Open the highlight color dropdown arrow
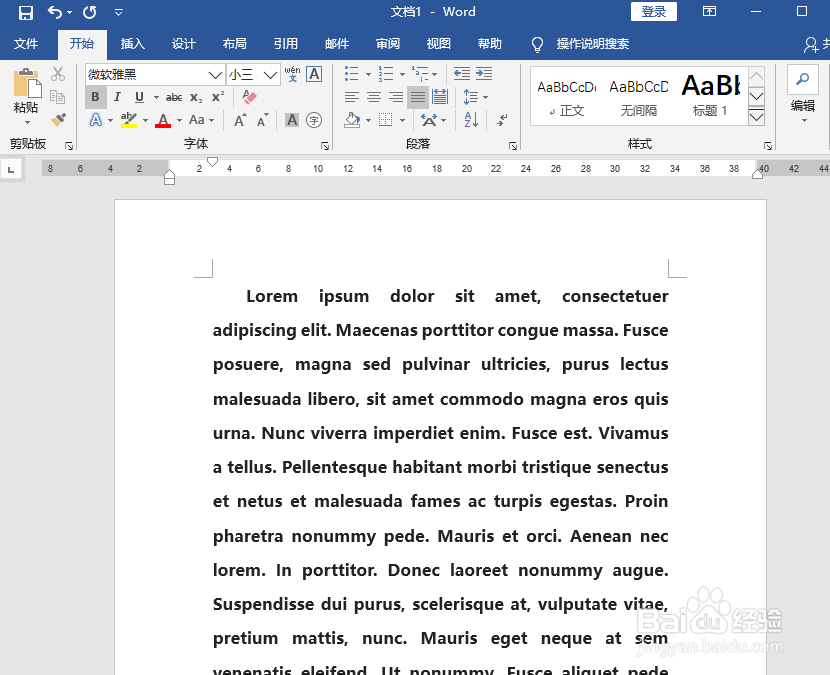The height and width of the screenshot is (675, 830). [x=145, y=121]
